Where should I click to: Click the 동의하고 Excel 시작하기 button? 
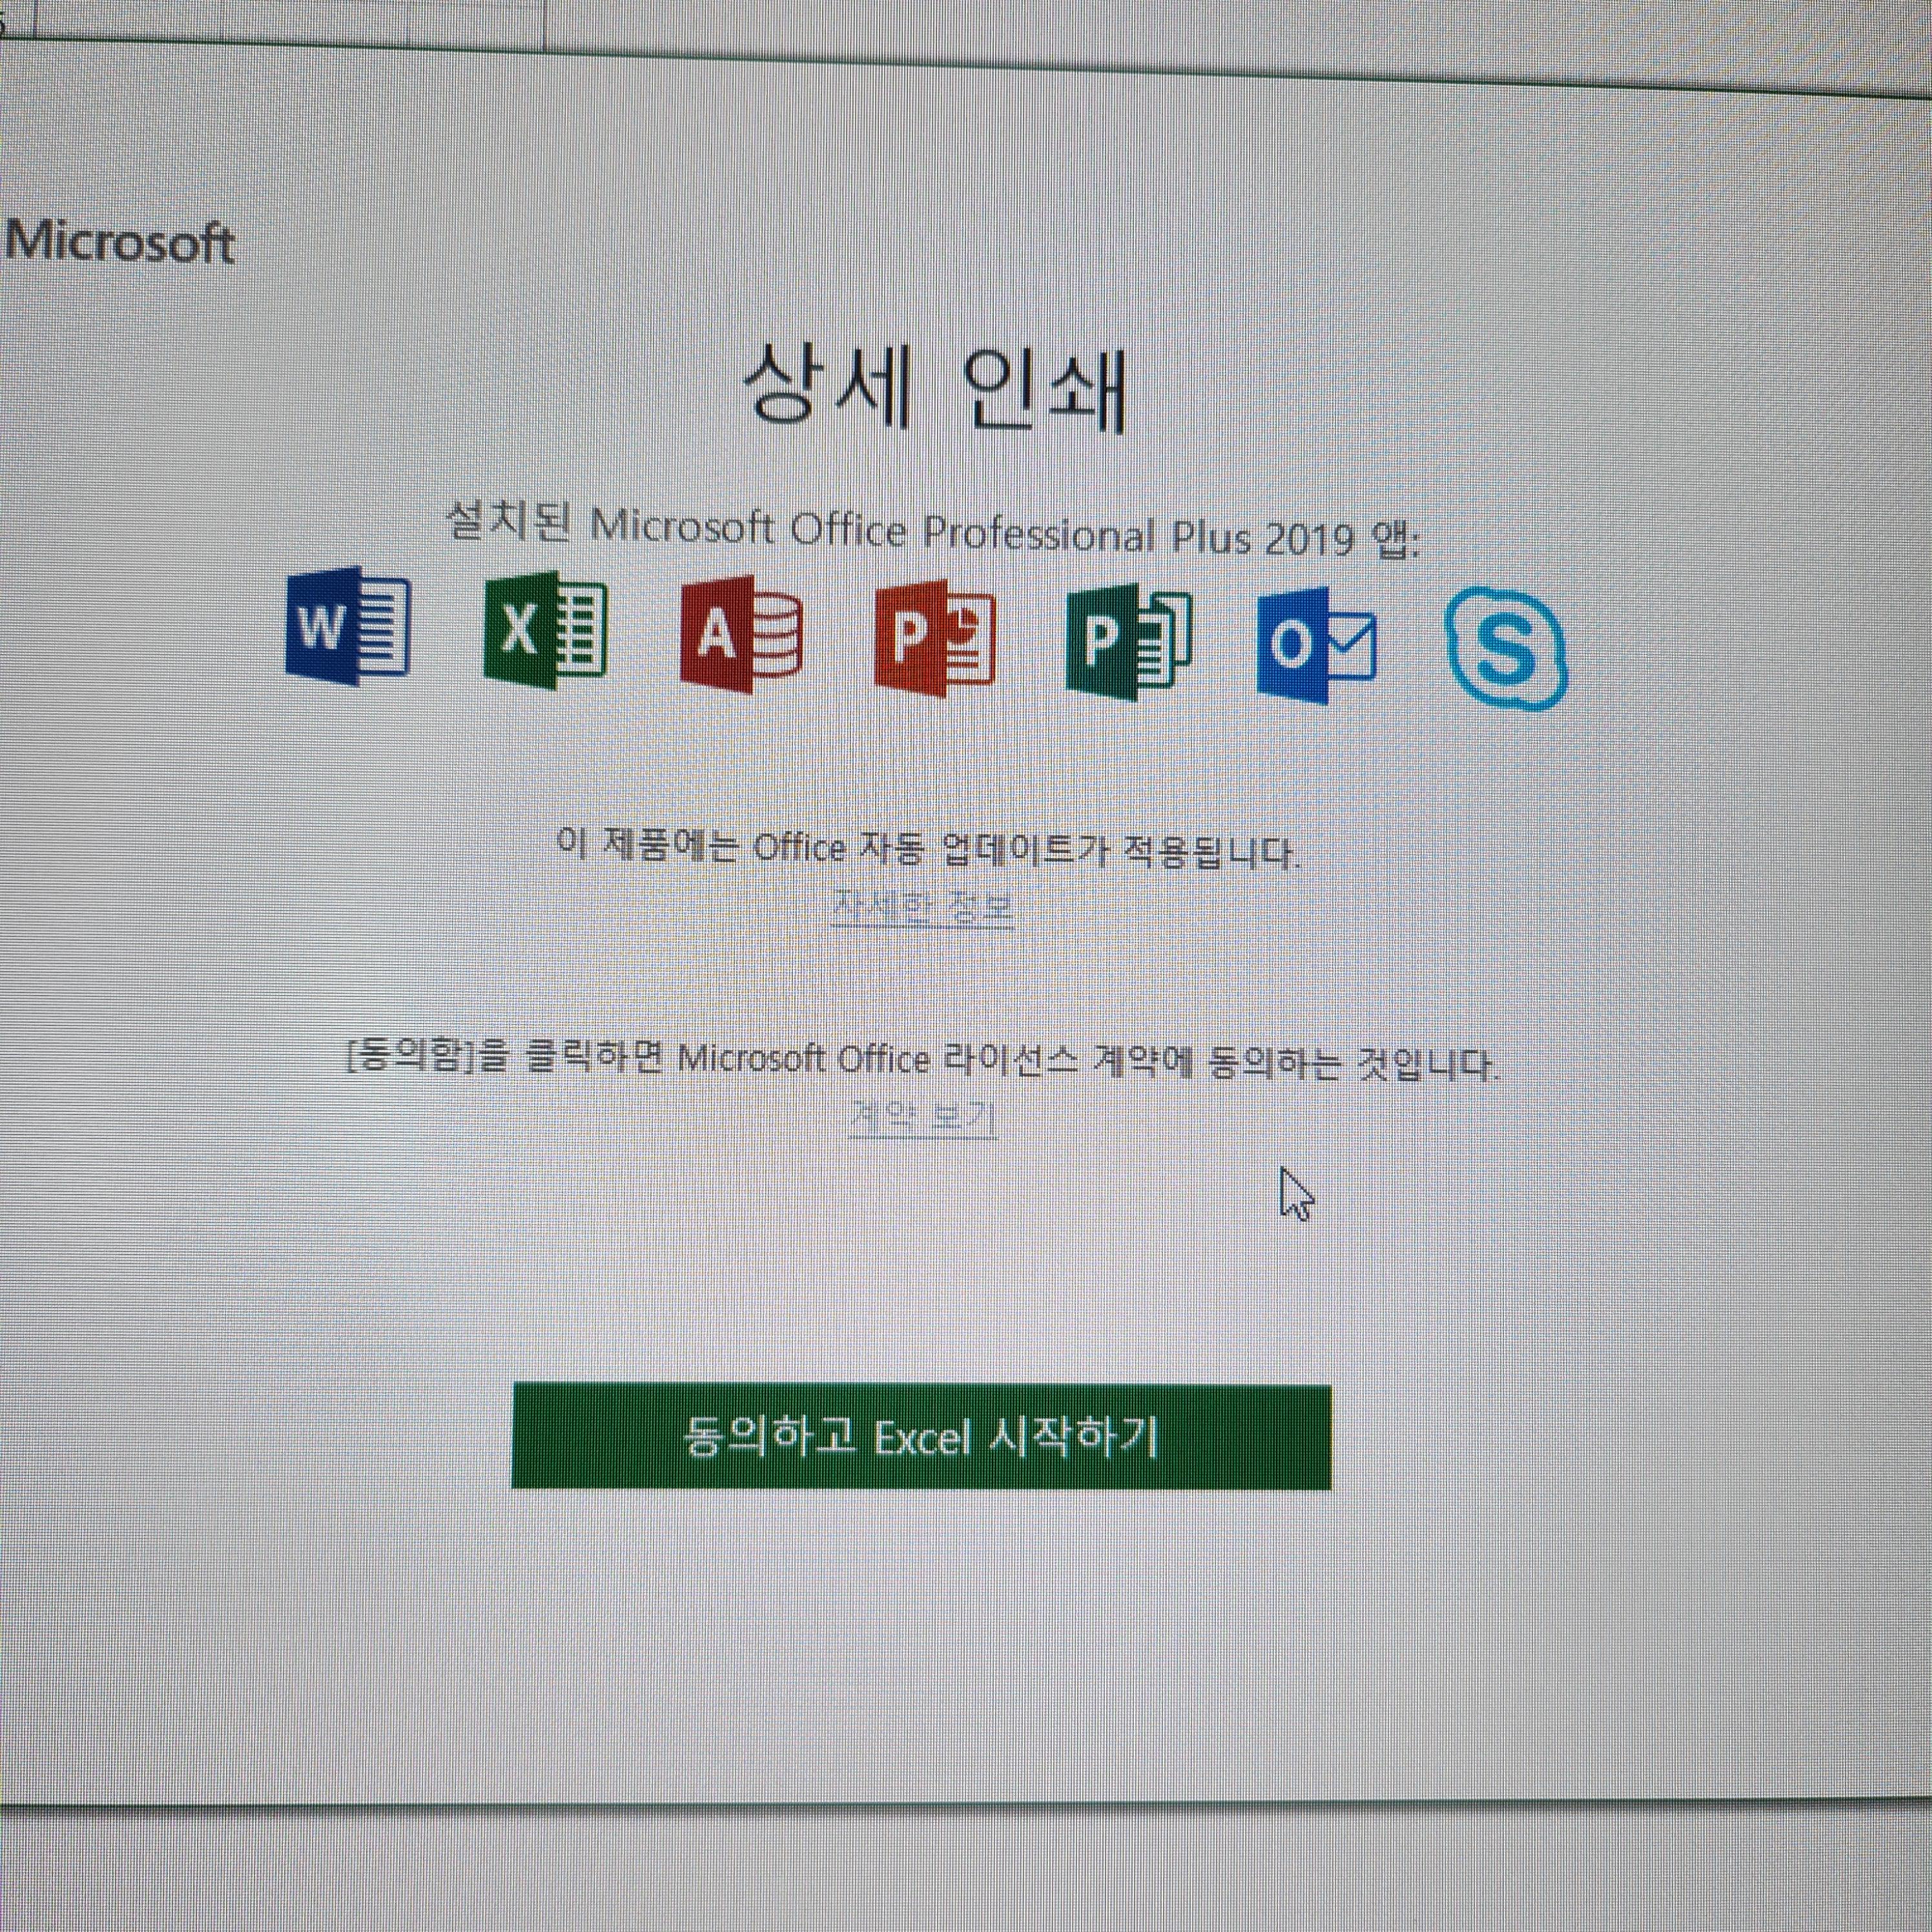click(x=921, y=1437)
